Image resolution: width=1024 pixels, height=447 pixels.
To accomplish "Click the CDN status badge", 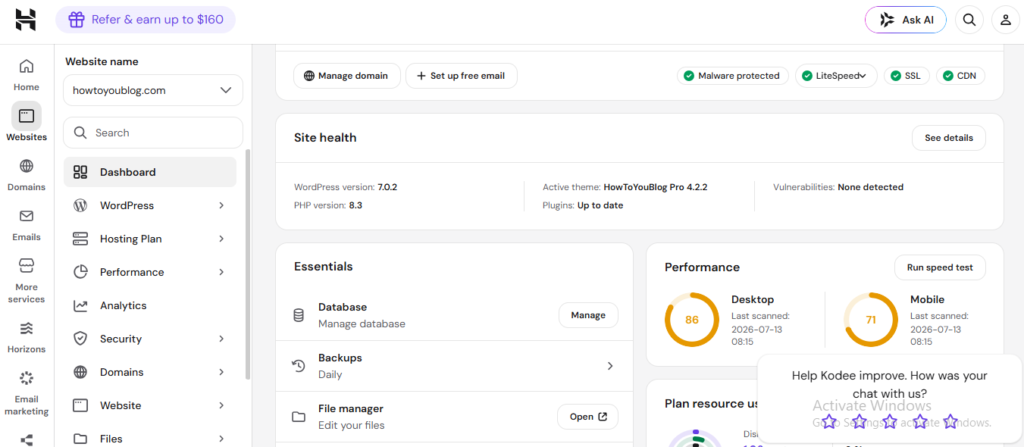I will click(960, 76).
